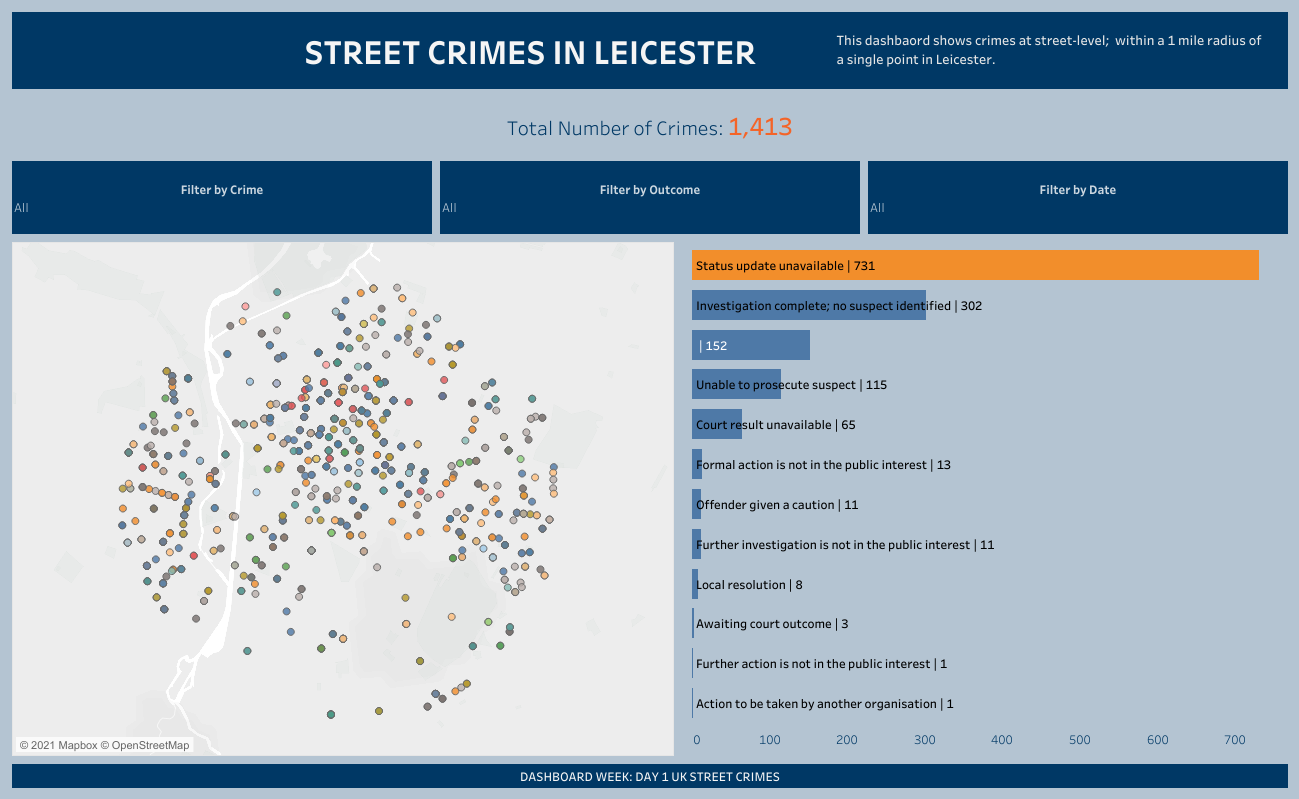Image resolution: width=1299 pixels, height=799 pixels.
Task: Click the 200 axis tick label
Action: pos(847,740)
